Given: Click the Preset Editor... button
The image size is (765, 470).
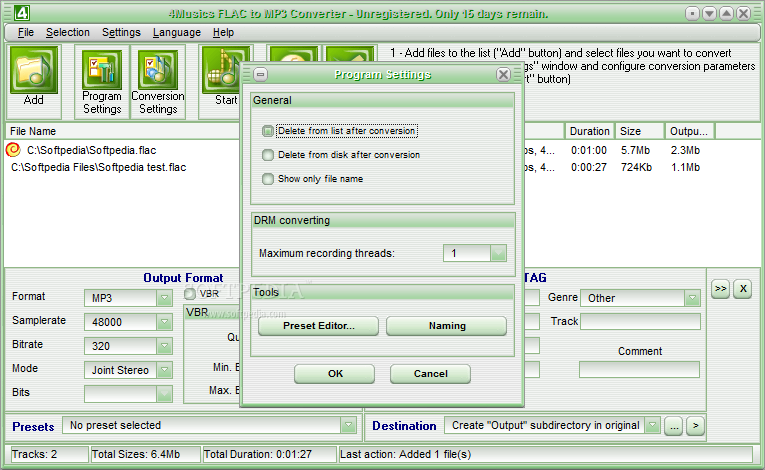Looking at the screenshot, I should coord(318,326).
